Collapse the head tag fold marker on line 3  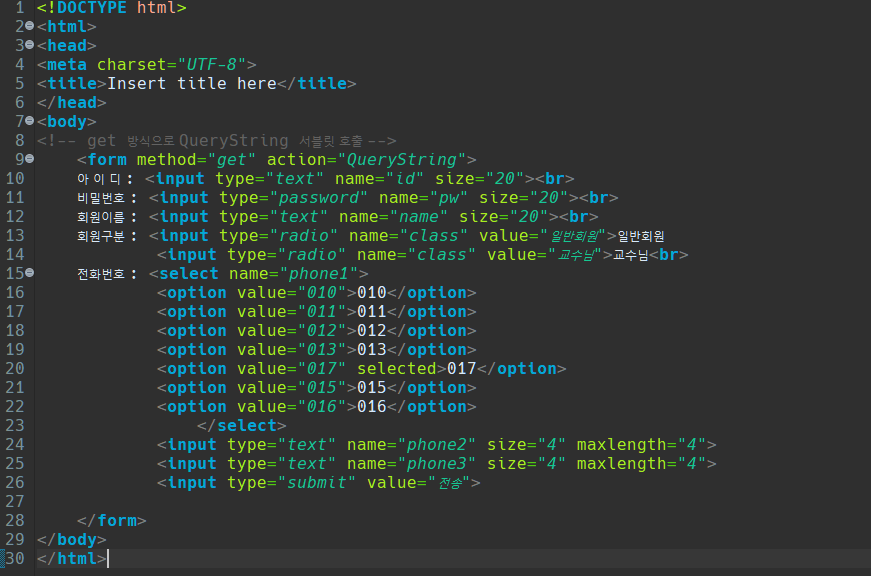29,45
